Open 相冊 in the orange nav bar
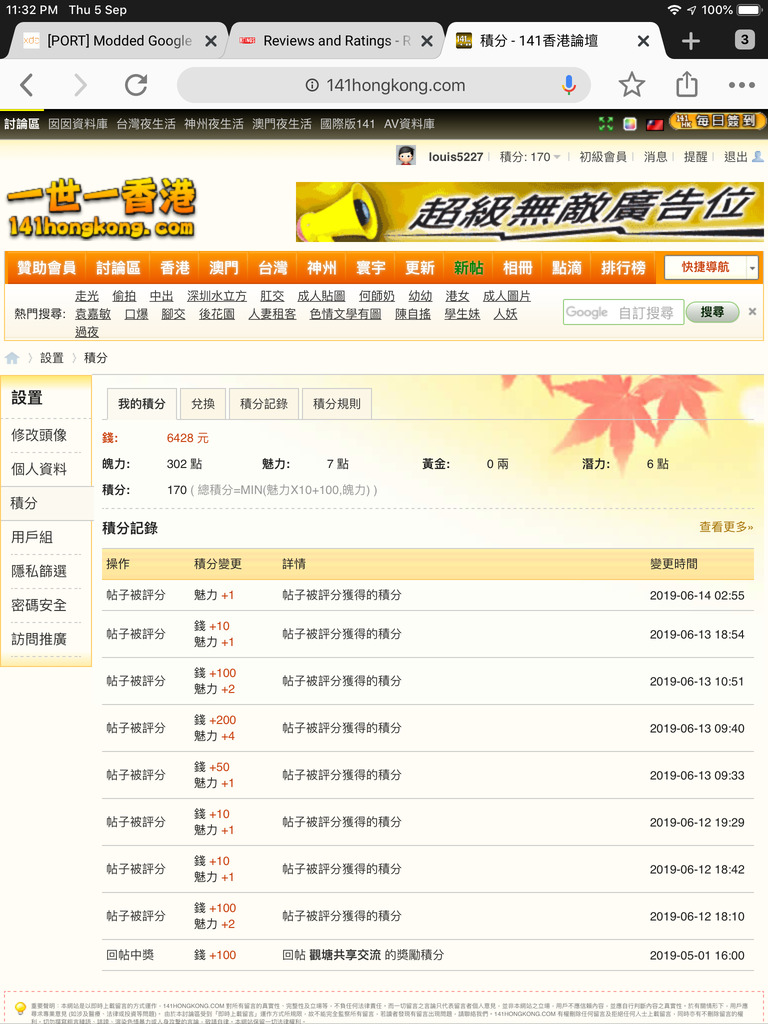This screenshot has height=1024, width=768. pos(517,268)
